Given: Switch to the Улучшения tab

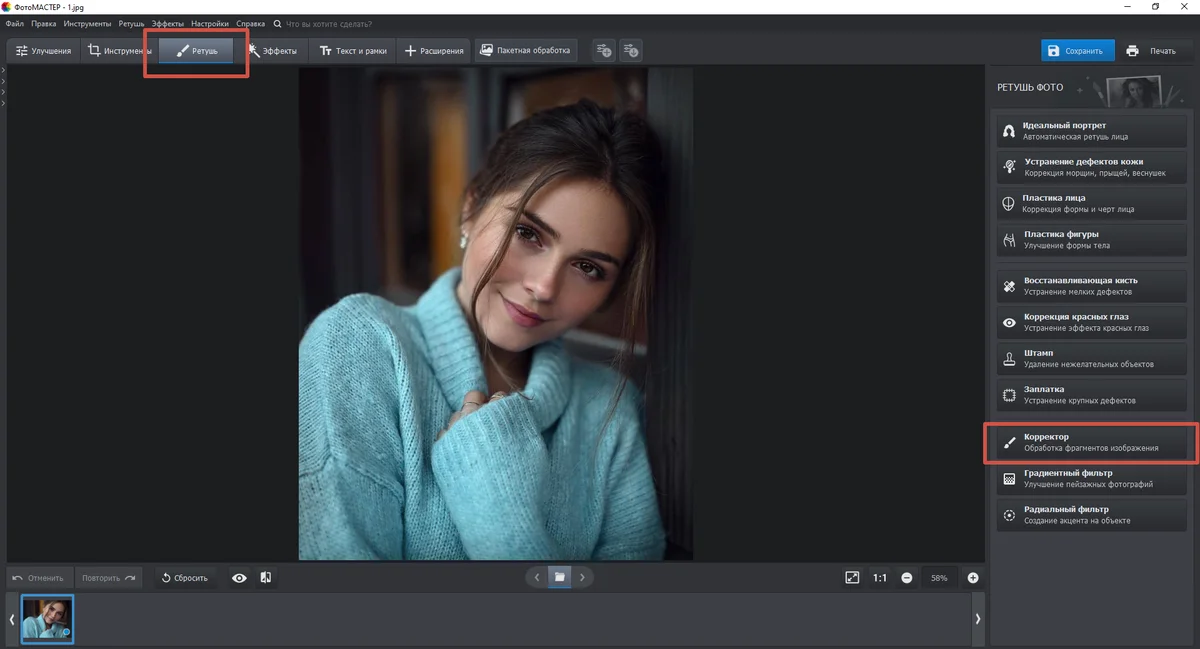Looking at the screenshot, I should (x=43, y=50).
